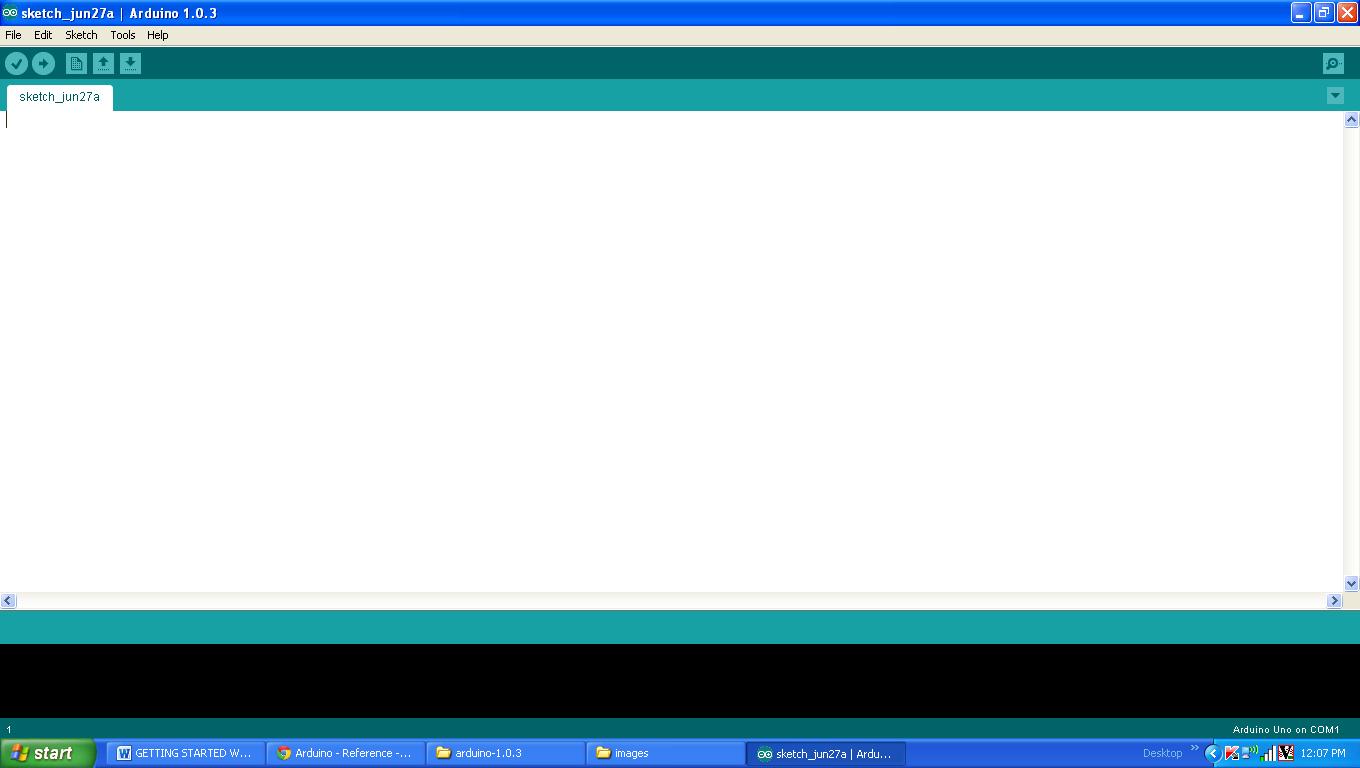
Task: Click the horizontal scrollbar right arrow
Action: [x=1334, y=600]
